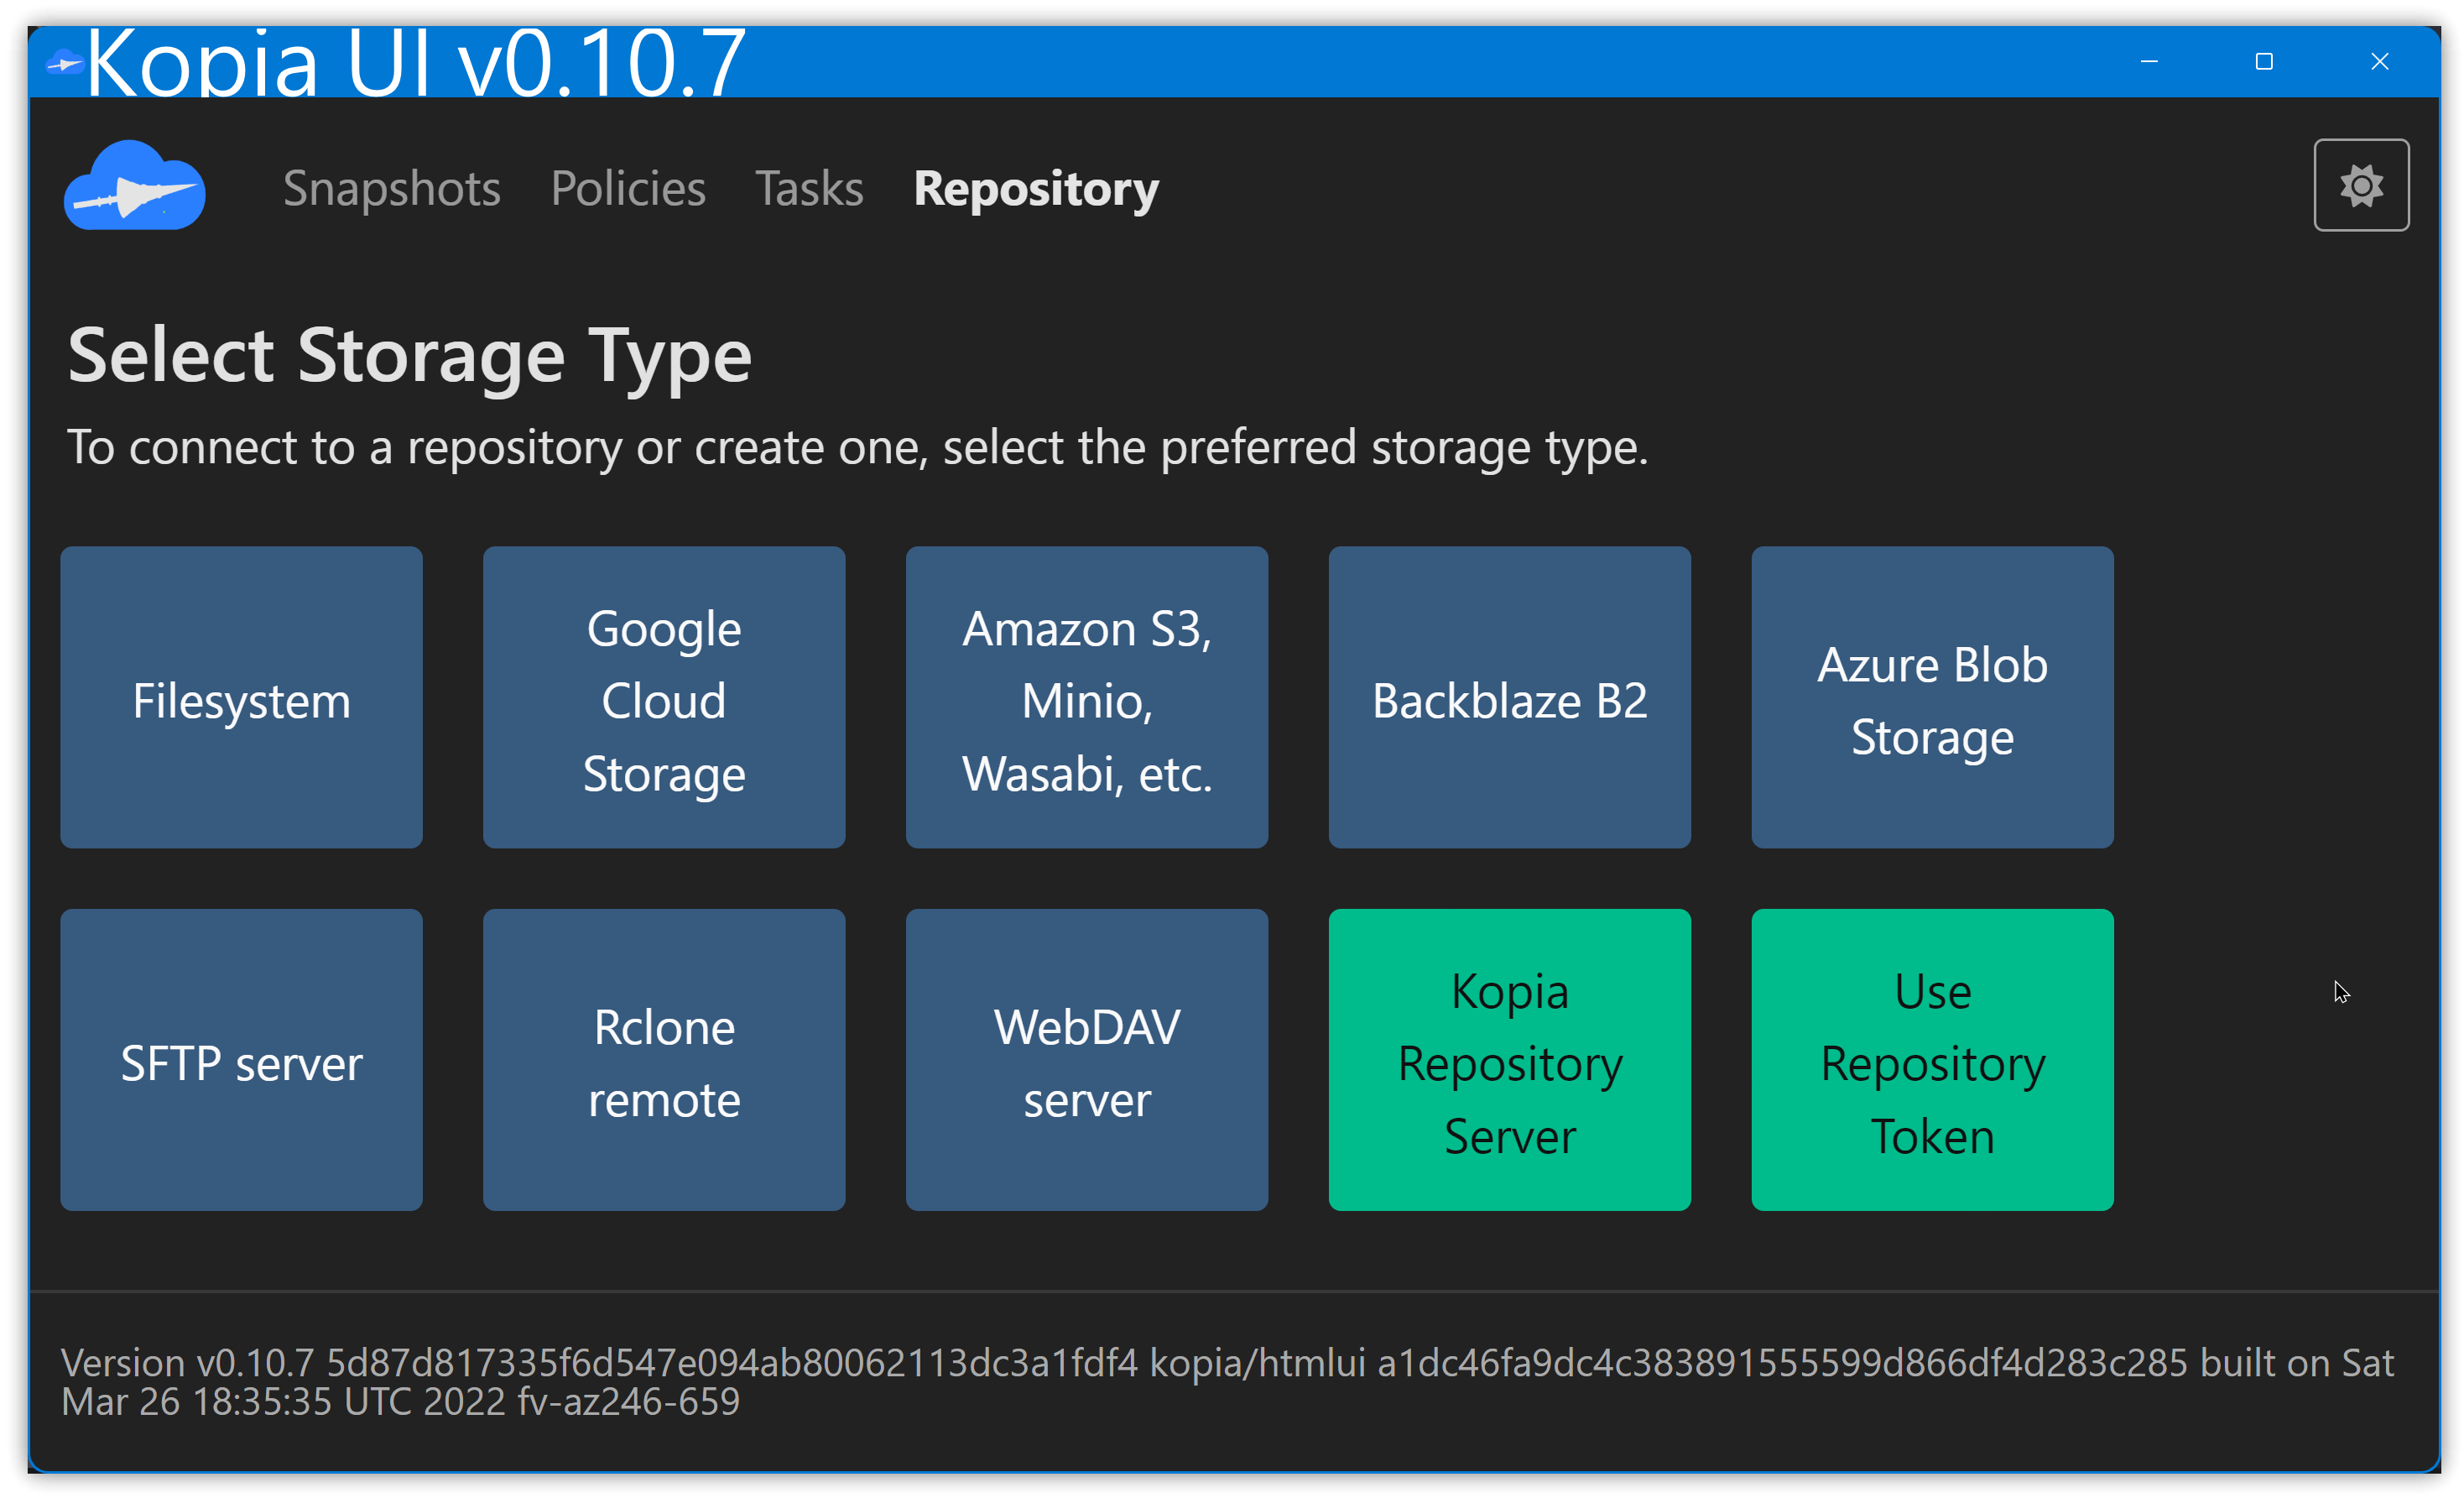
Task: Select WebDAV server option
Action: tap(1087, 1060)
